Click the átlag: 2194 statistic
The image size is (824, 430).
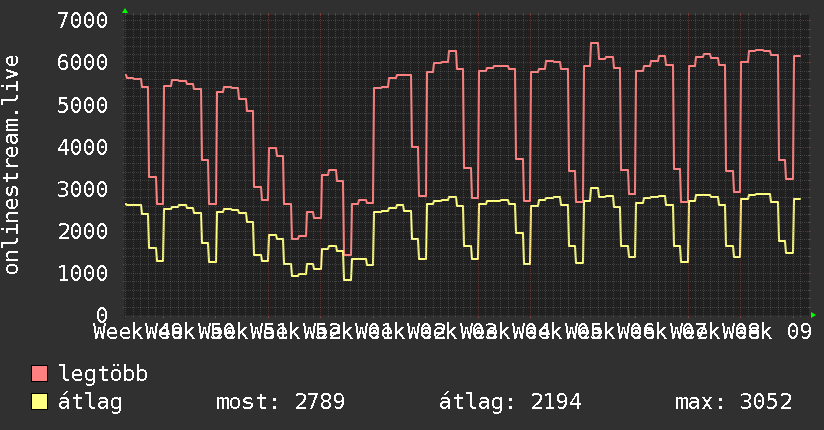pyautogui.click(x=510, y=402)
